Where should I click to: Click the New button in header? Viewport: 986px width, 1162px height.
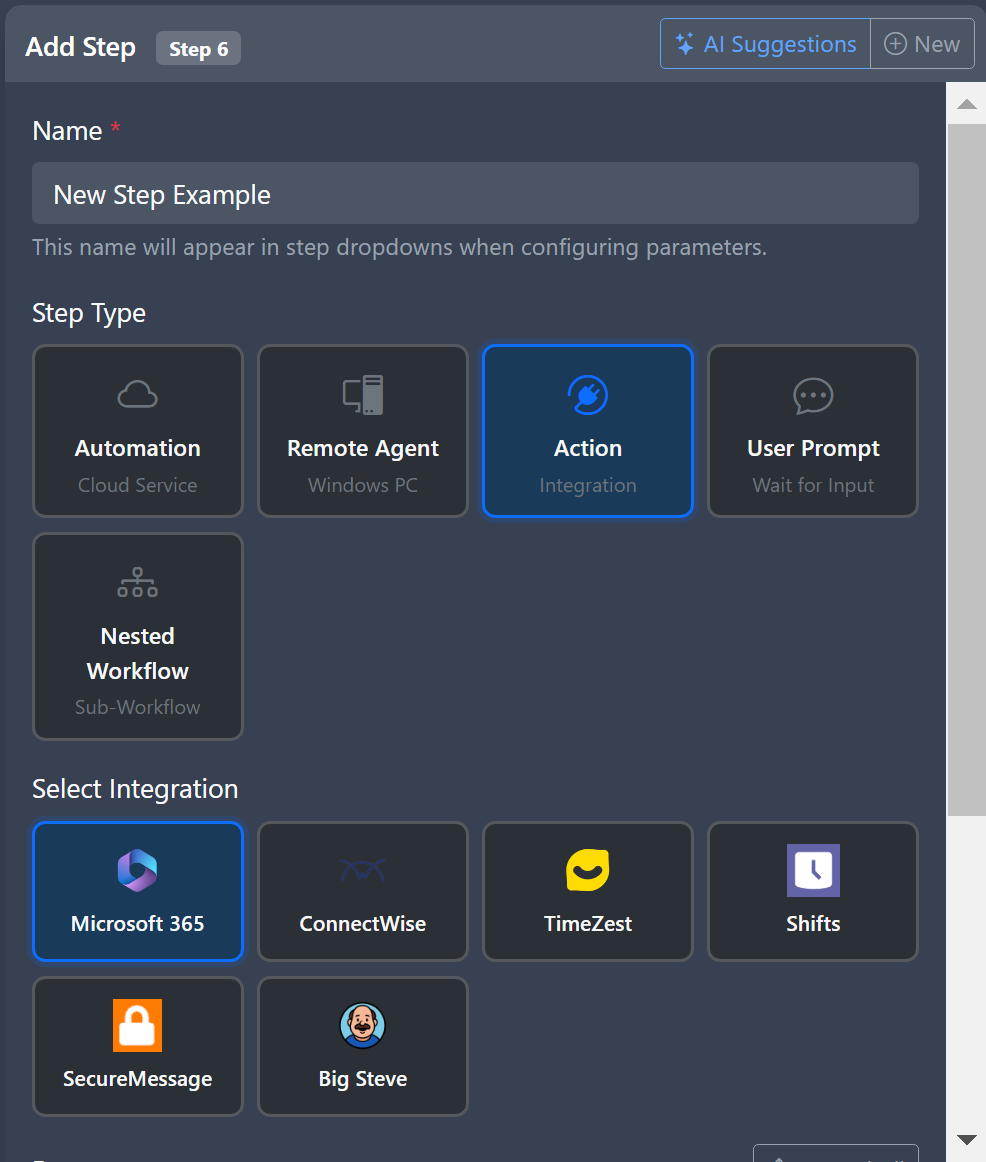point(922,44)
